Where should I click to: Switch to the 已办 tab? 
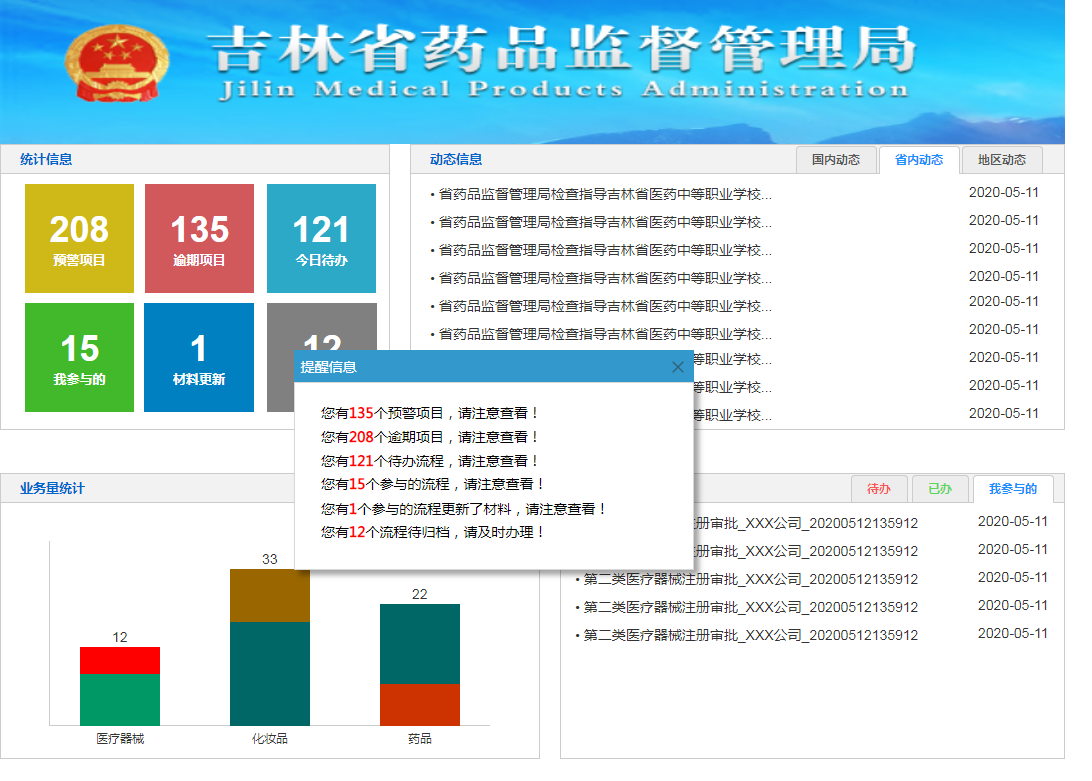[x=940, y=489]
